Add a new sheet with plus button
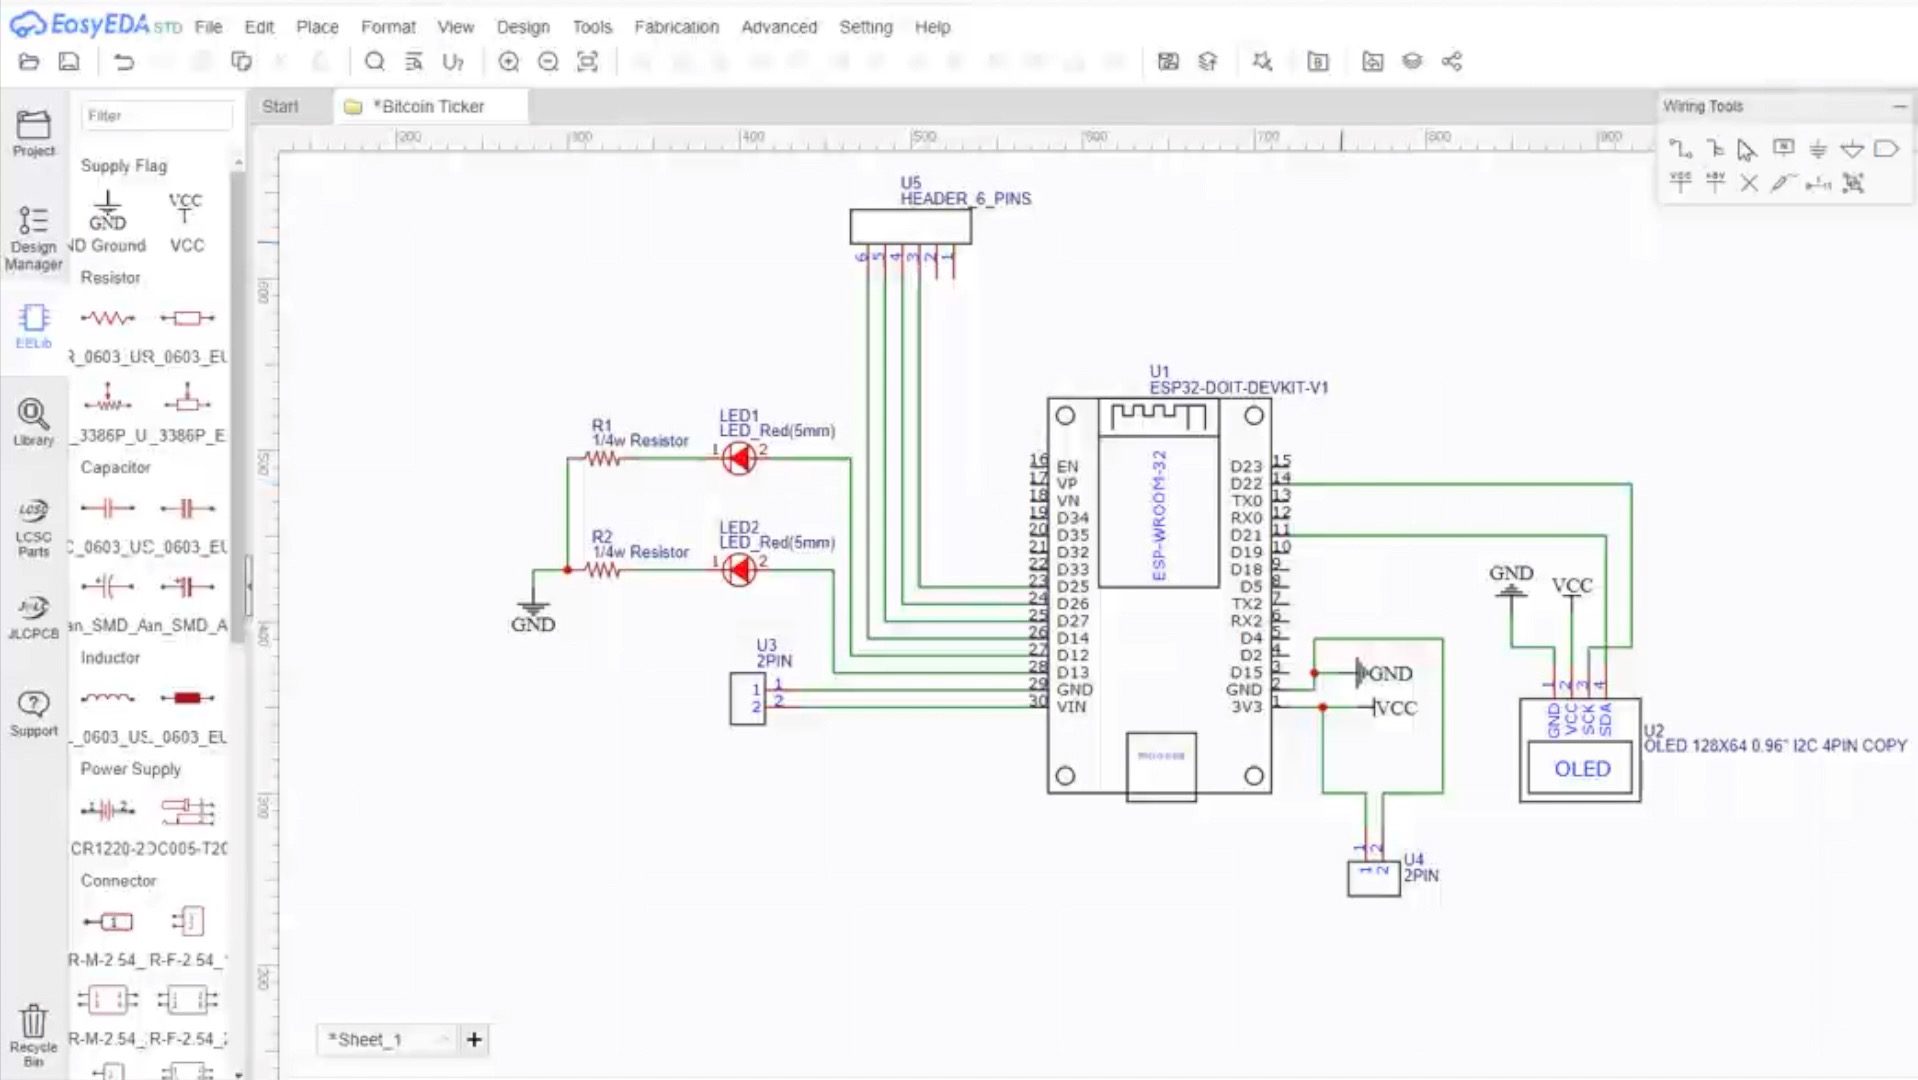The image size is (1918, 1080). pyautogui.click(x=474, y=1040)
